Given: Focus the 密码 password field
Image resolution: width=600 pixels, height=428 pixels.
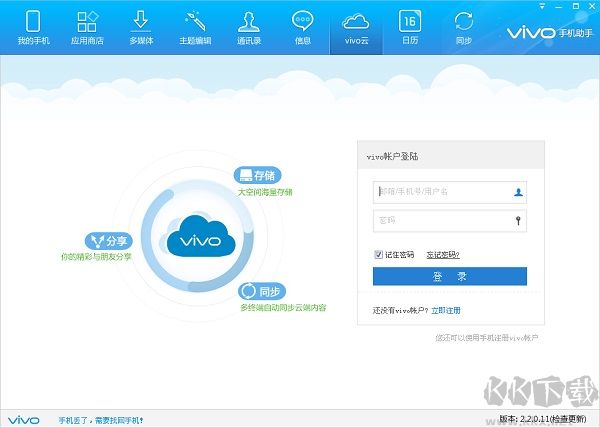Looking at the screenshot, I should coord(450,221).
